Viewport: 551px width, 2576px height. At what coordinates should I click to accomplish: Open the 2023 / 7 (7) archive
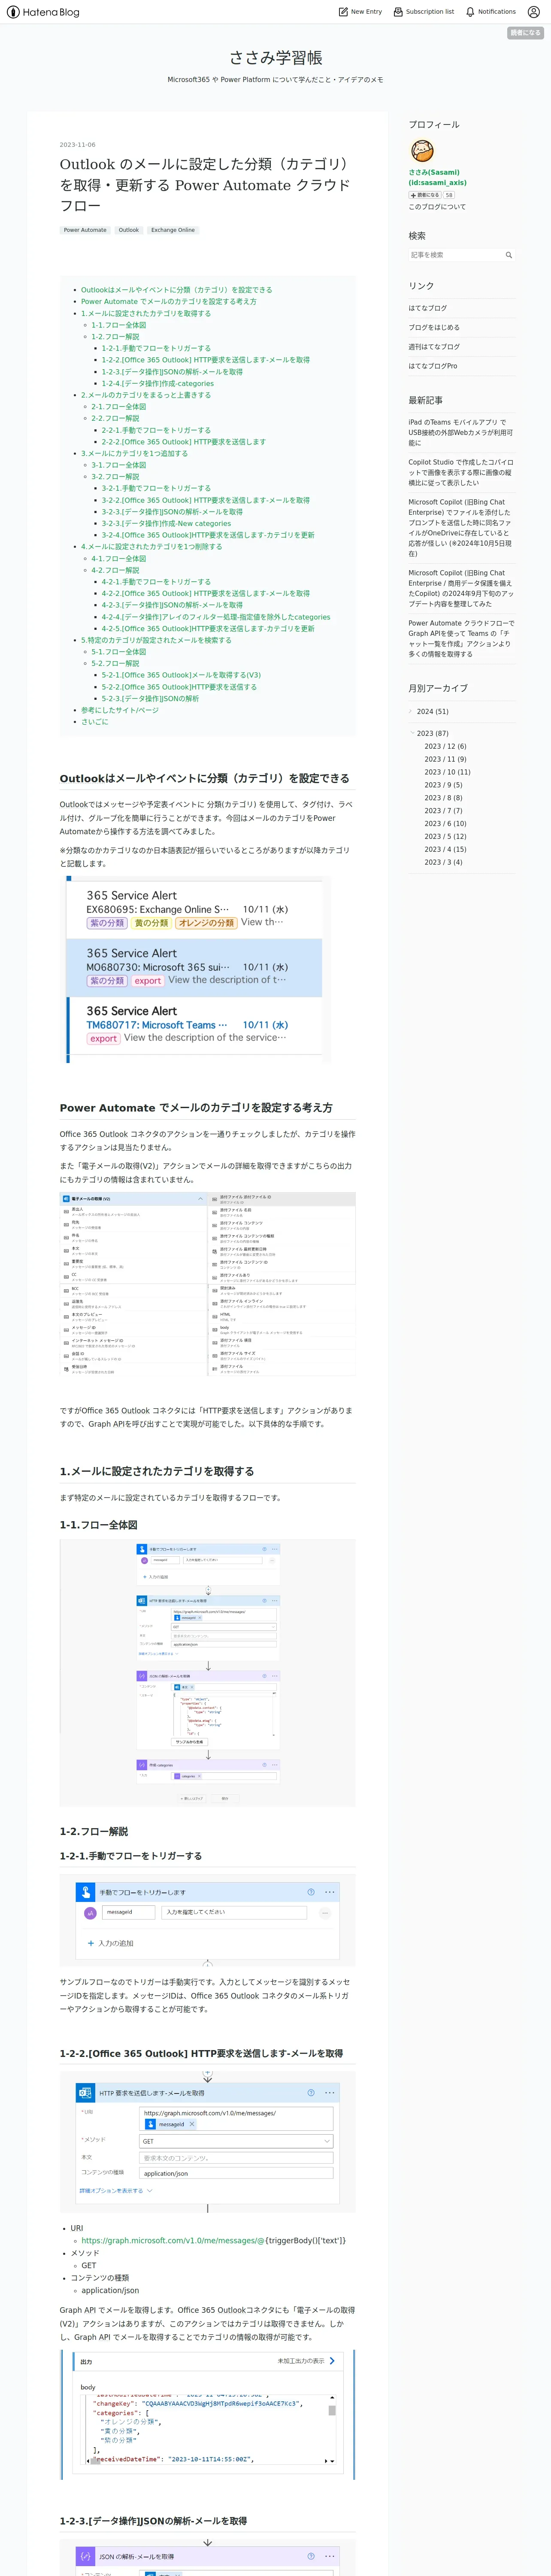pos(443,811)
